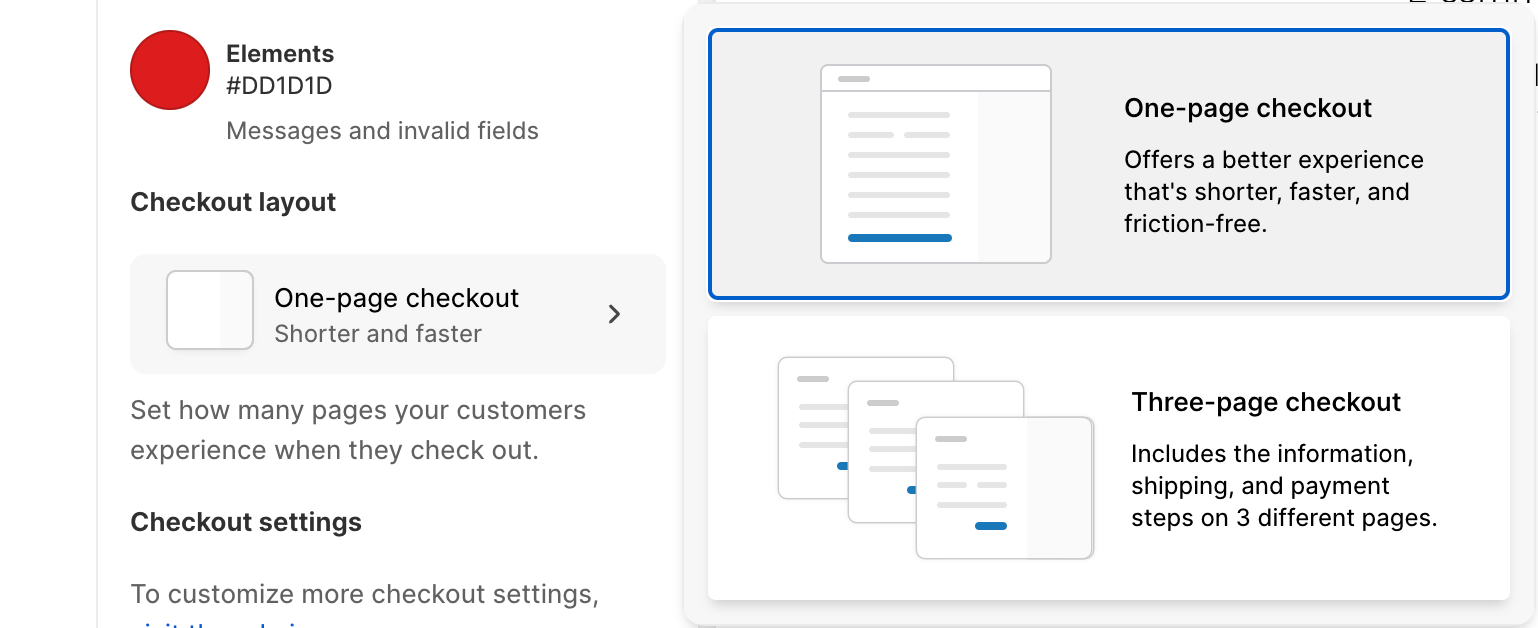This screenshot has height=628, width=1538.
Task: Click the "One-page checkout" popover title
Action: click(1248, 108)
